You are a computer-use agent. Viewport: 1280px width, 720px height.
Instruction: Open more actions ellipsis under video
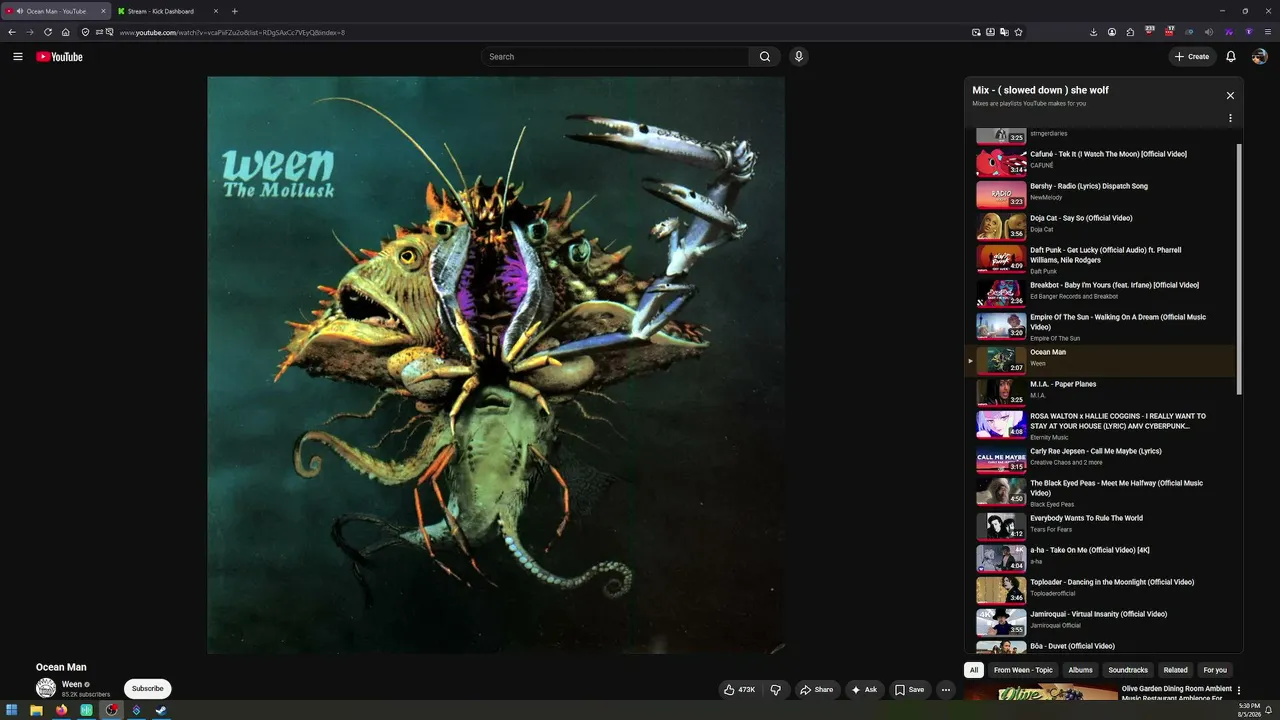pos(945,689)
